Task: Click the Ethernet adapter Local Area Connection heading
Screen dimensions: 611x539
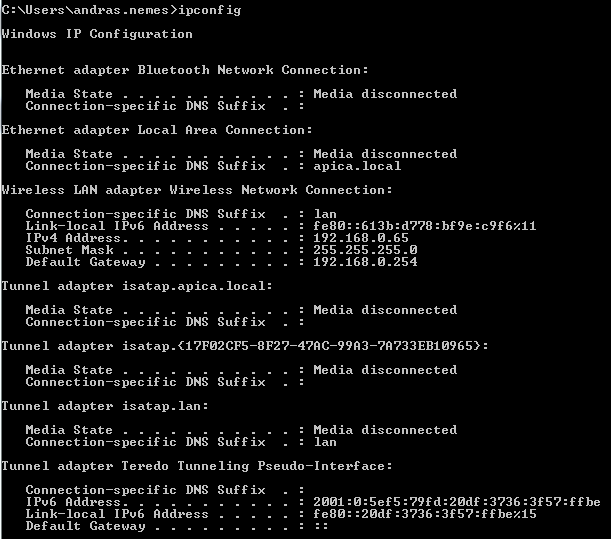Action: pyautogui.click(x=157, y=130)
